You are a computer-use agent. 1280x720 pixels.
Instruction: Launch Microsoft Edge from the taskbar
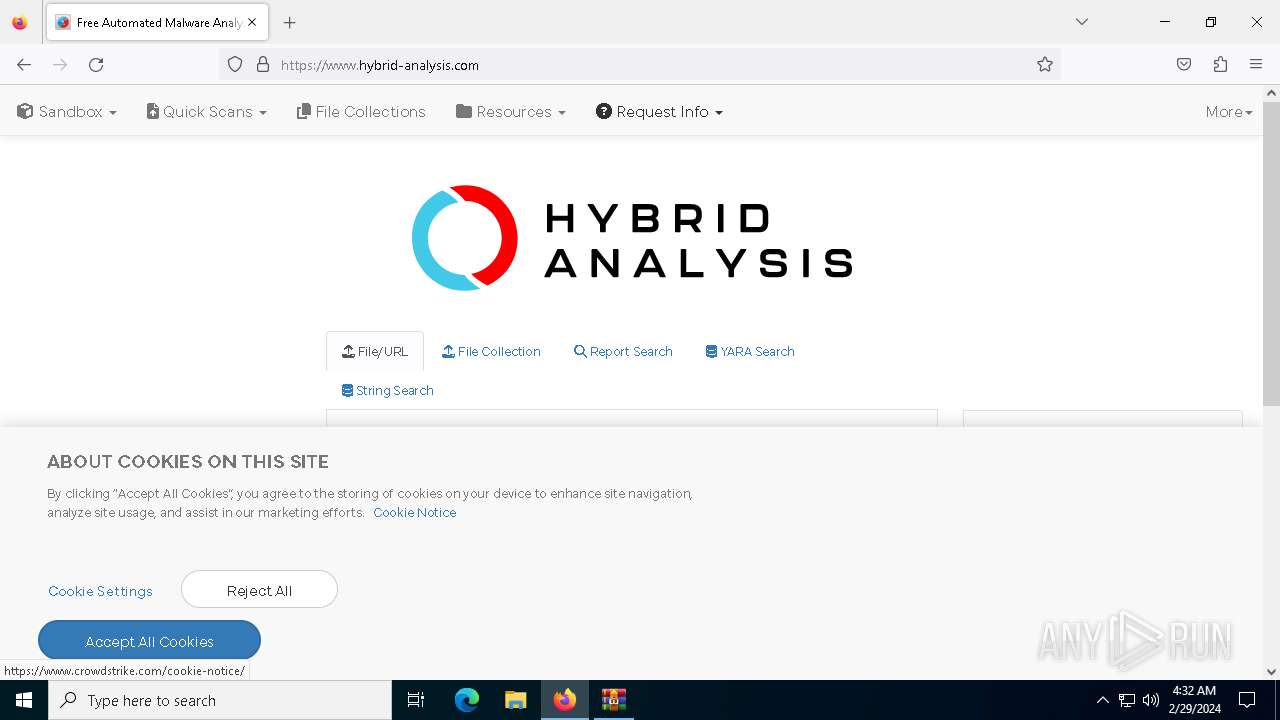tap(467, 700)
